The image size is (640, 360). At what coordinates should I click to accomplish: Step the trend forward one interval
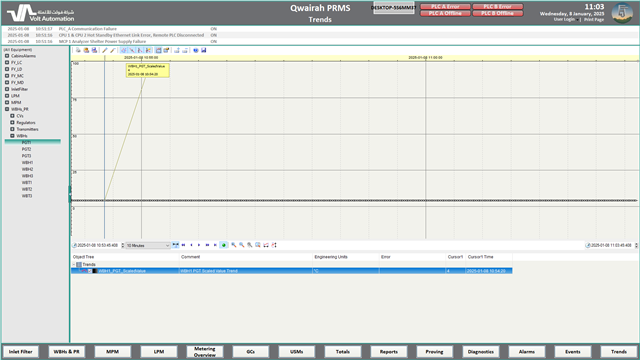point(199,245)
